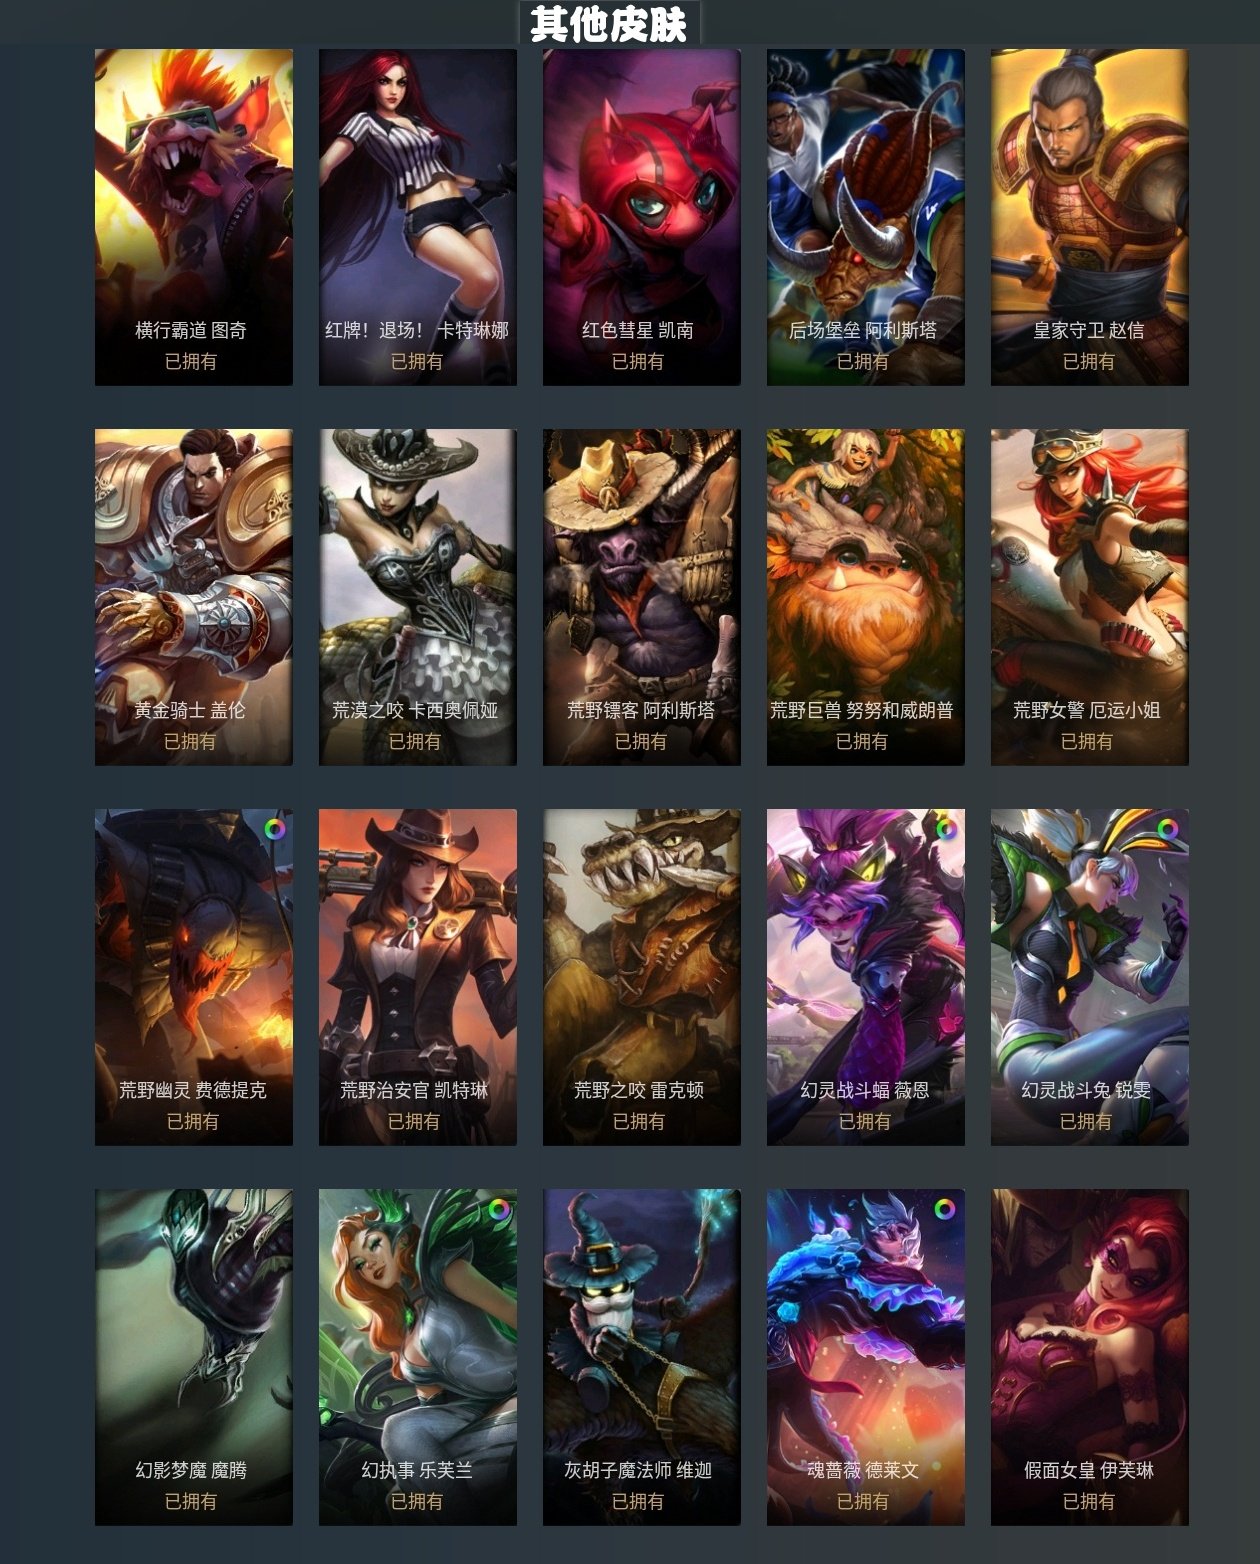Select the 幻影梦魇 魔腾 skin card
This screenshot has width=1260, height=1564.
tap(194, 1357)
